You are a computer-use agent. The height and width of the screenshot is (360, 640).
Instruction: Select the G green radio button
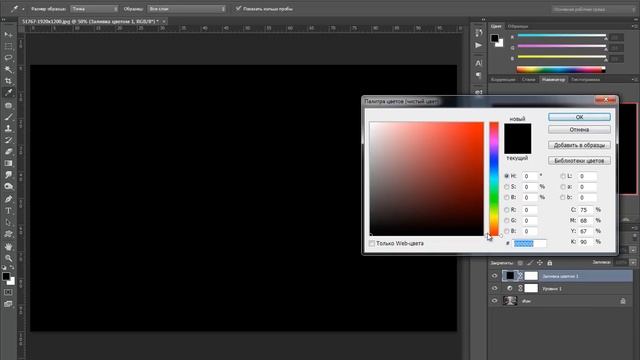coord(507,220)
